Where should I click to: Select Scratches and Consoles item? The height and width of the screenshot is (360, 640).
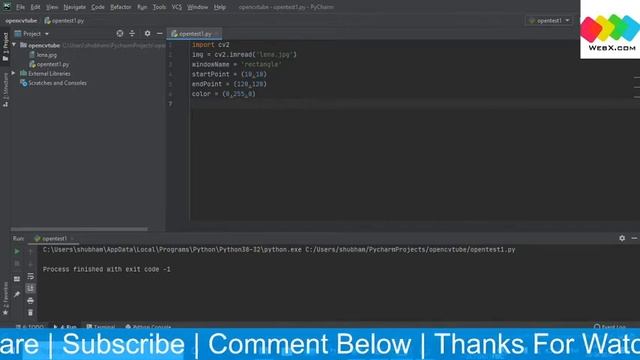click(53, 83)
